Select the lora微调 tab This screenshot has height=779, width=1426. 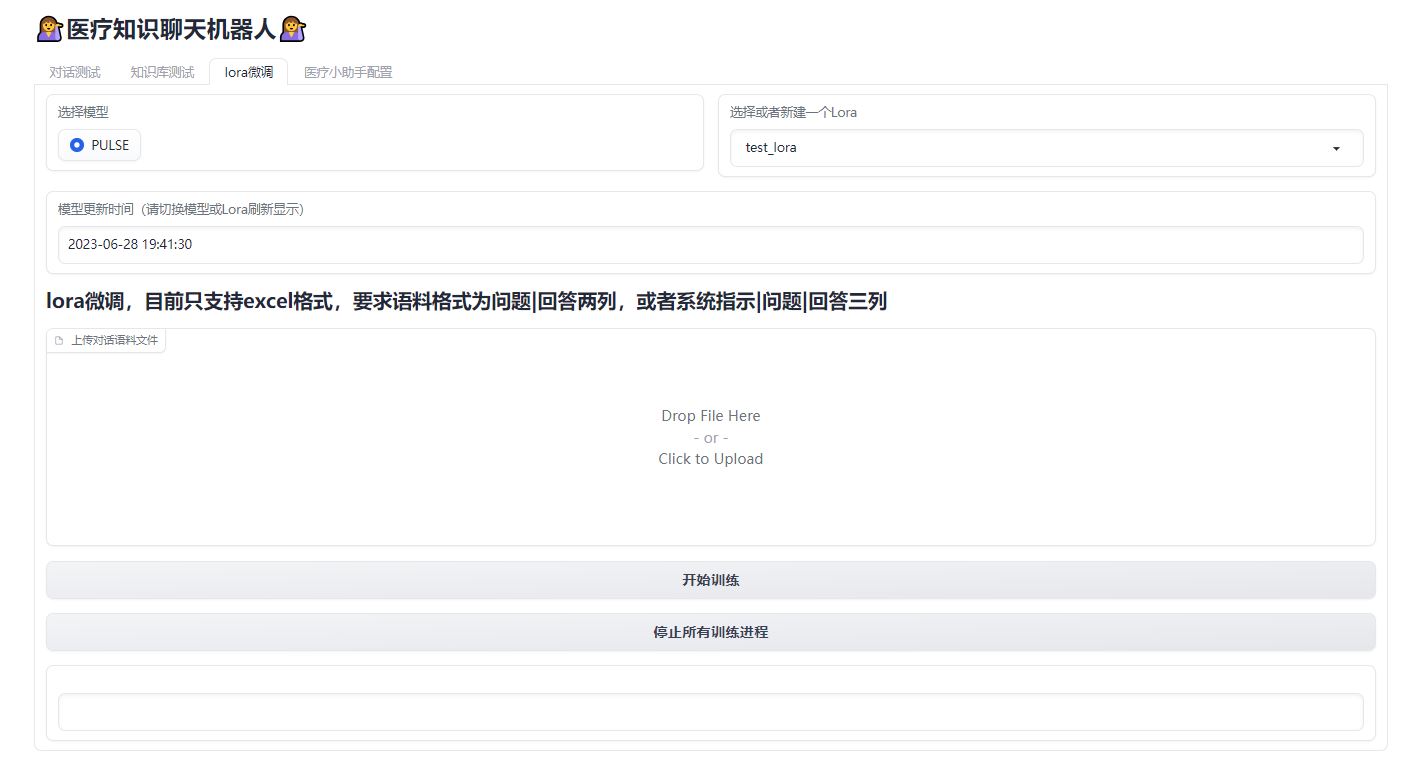(x=248, y=72)
